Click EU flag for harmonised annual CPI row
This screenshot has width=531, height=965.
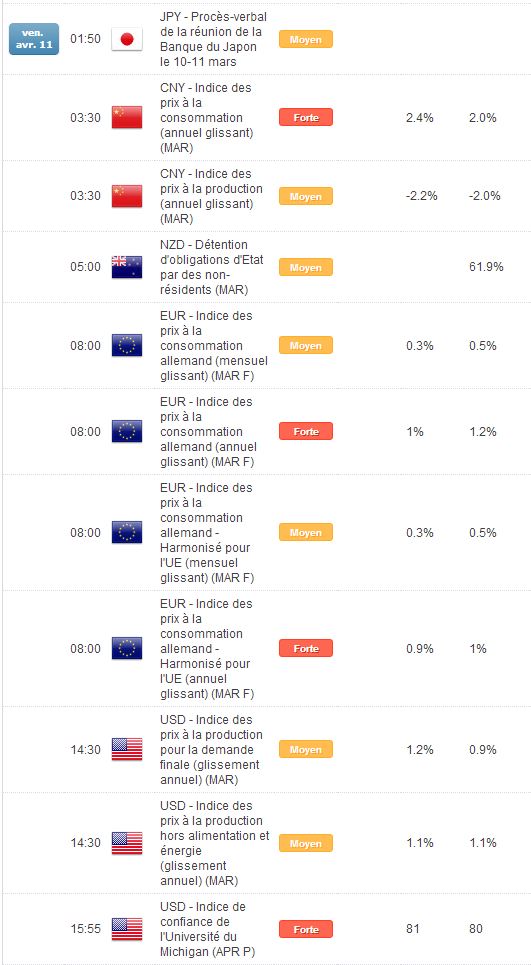click(x=127, y=648)
